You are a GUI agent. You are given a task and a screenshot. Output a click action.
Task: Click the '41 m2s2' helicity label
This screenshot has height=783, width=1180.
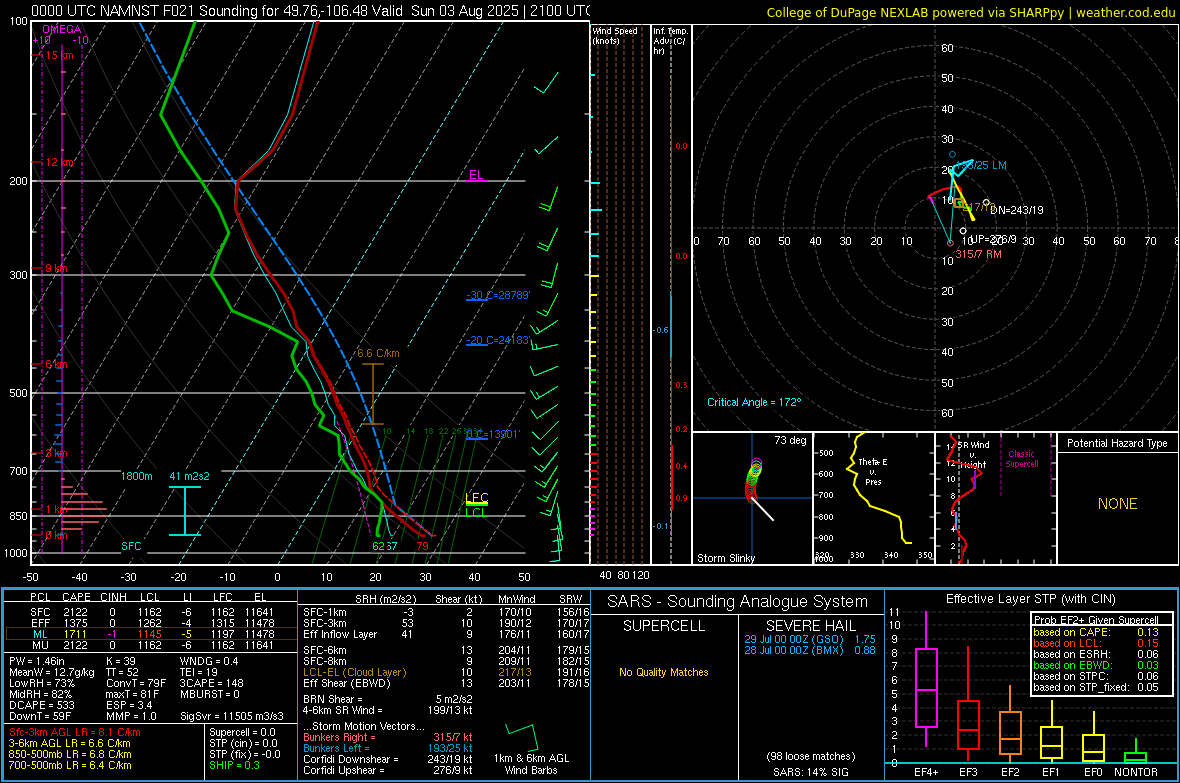(190, 477)
